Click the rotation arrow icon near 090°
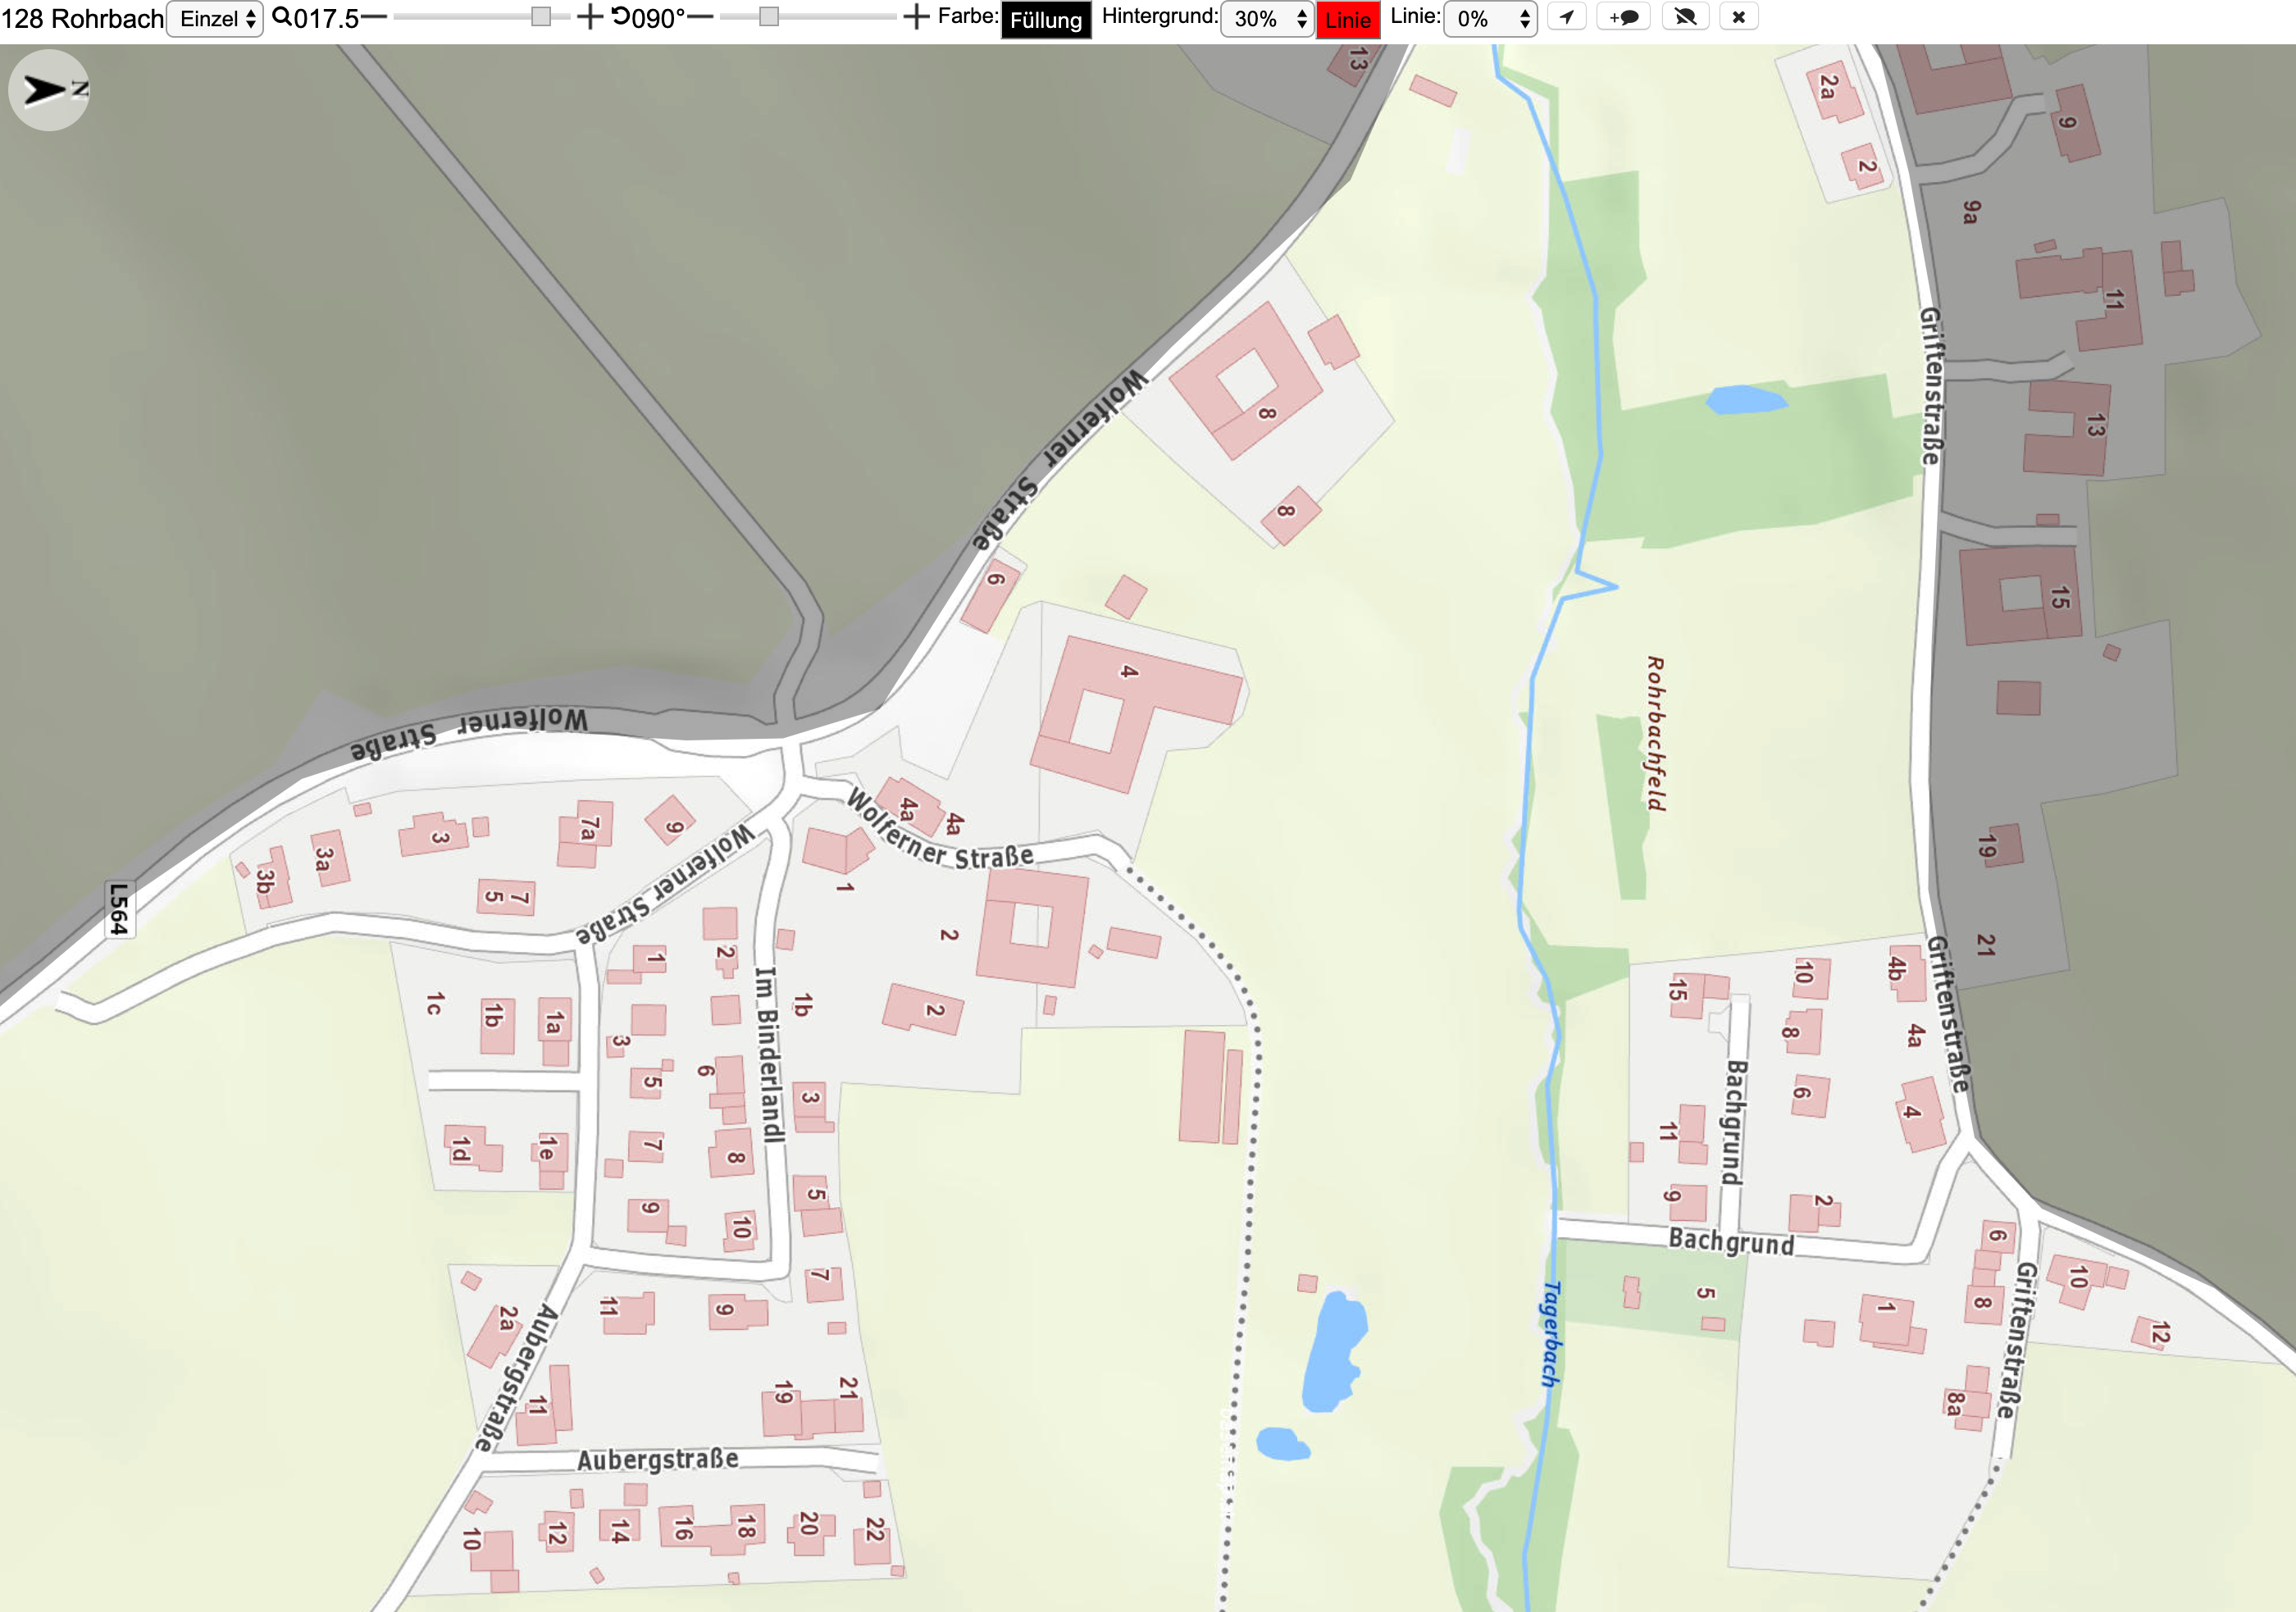Image resolution: width=2296 pixels, height=1612 pixels. (x=621, y=17)
